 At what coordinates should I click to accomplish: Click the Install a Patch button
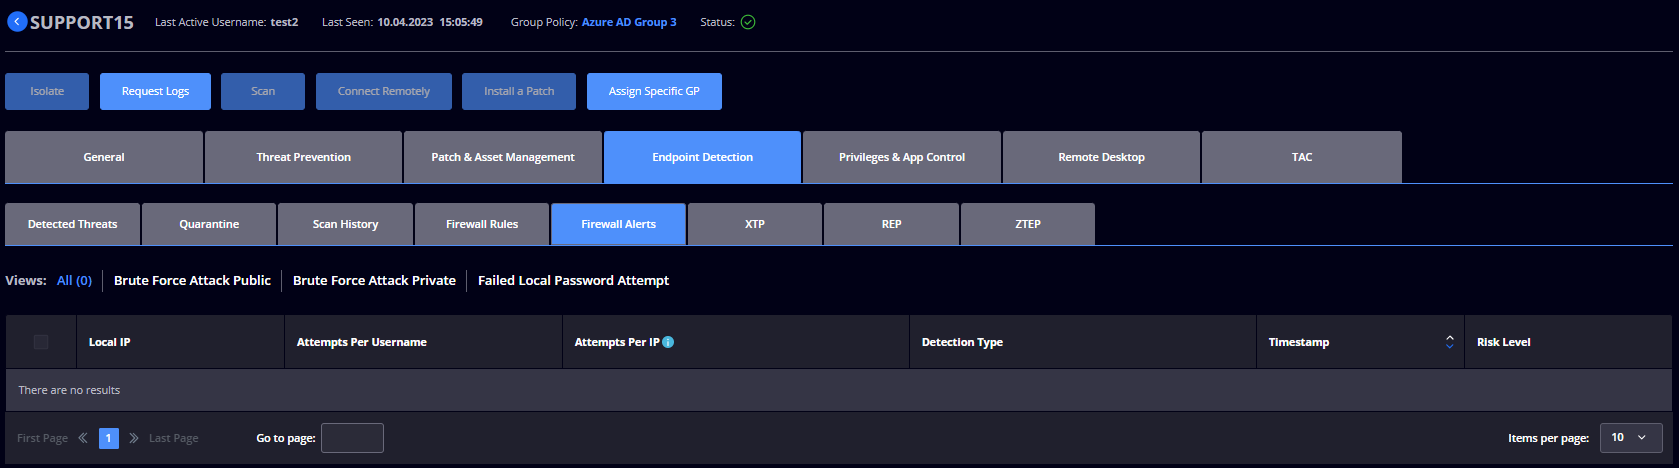[519, 91]
